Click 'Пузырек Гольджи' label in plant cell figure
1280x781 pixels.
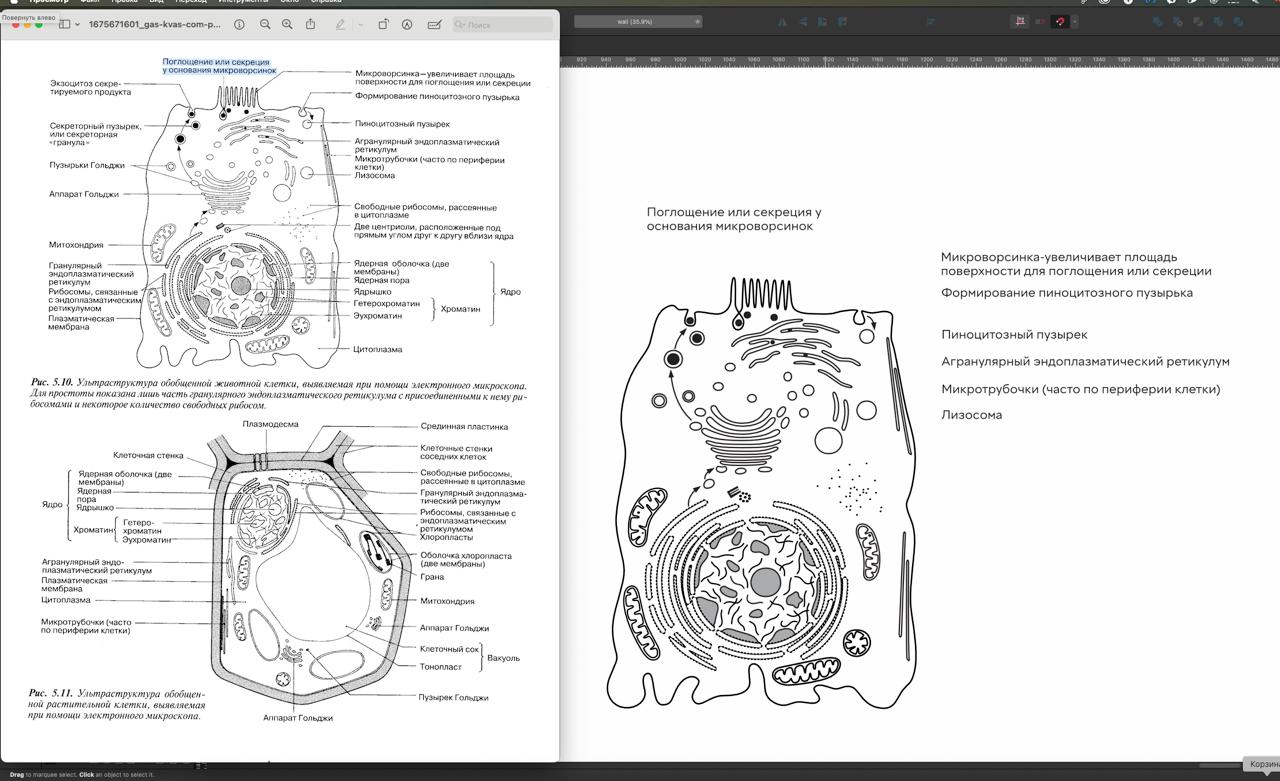coord(454,697)
